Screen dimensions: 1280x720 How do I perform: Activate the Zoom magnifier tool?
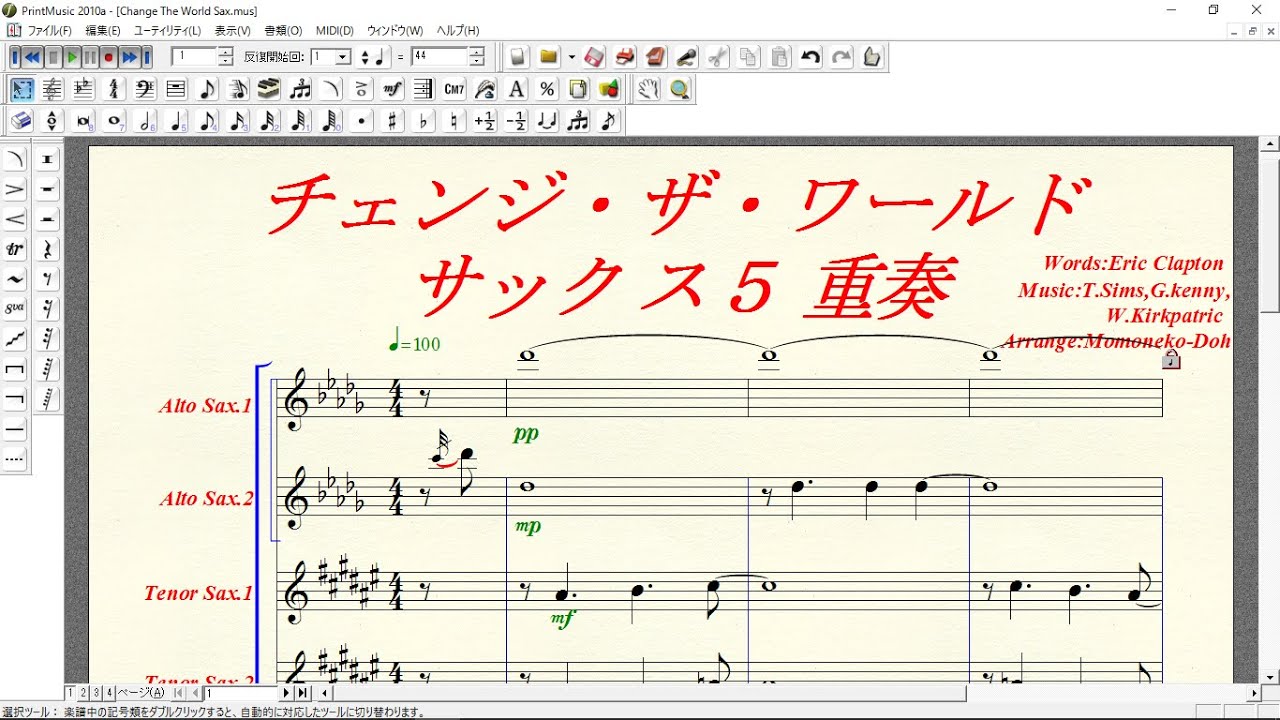[x=680, y=89]
